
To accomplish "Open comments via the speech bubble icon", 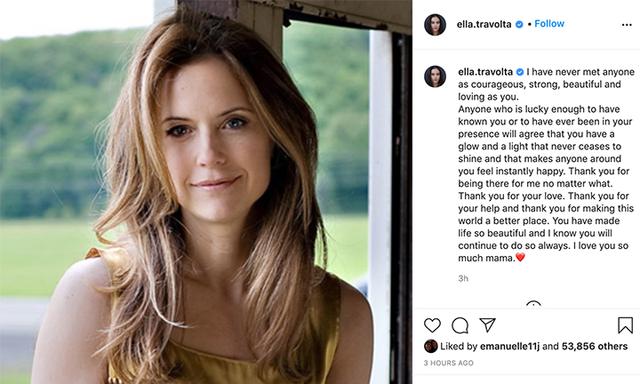I will coord(460,325).
